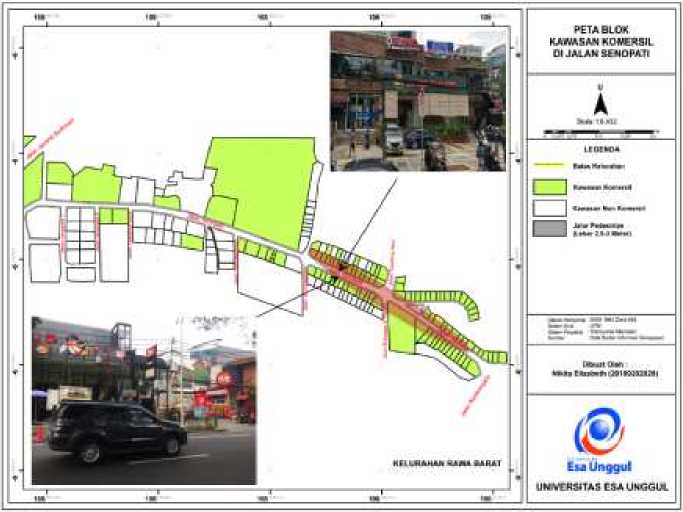Viewport: 683px width, 512px height.
Task: Click the Universitas Esa Unggul text
Action: tap(599, 488)
